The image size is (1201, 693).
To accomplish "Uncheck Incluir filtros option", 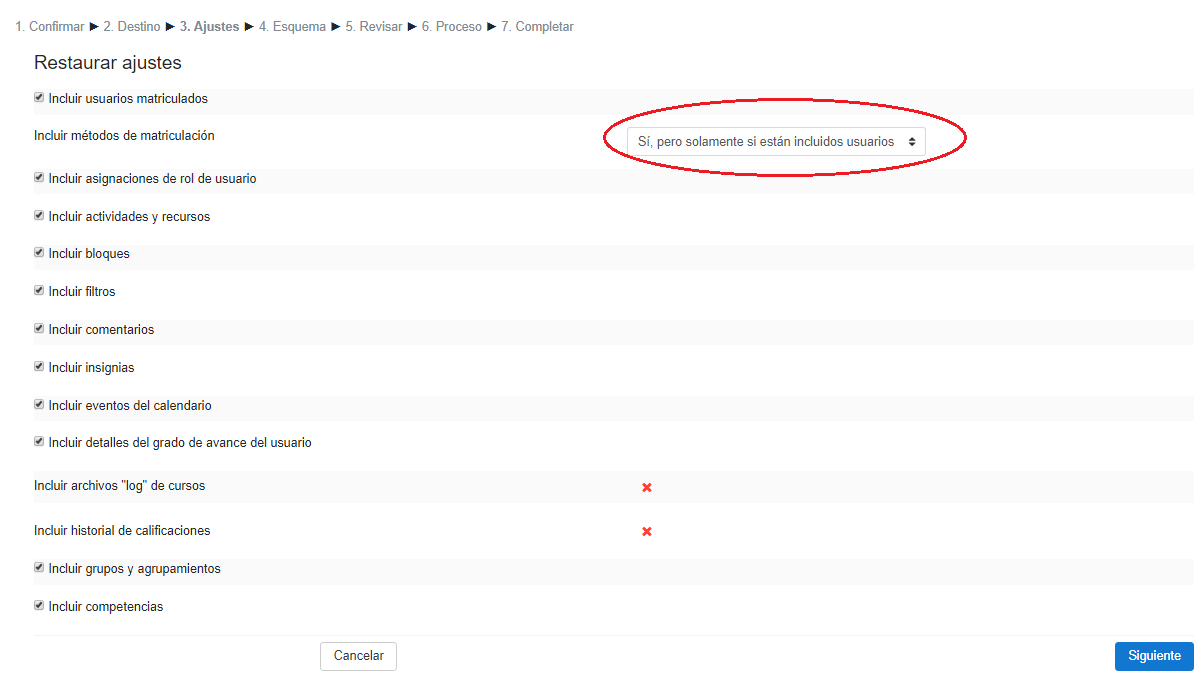I will click(39, 291).
